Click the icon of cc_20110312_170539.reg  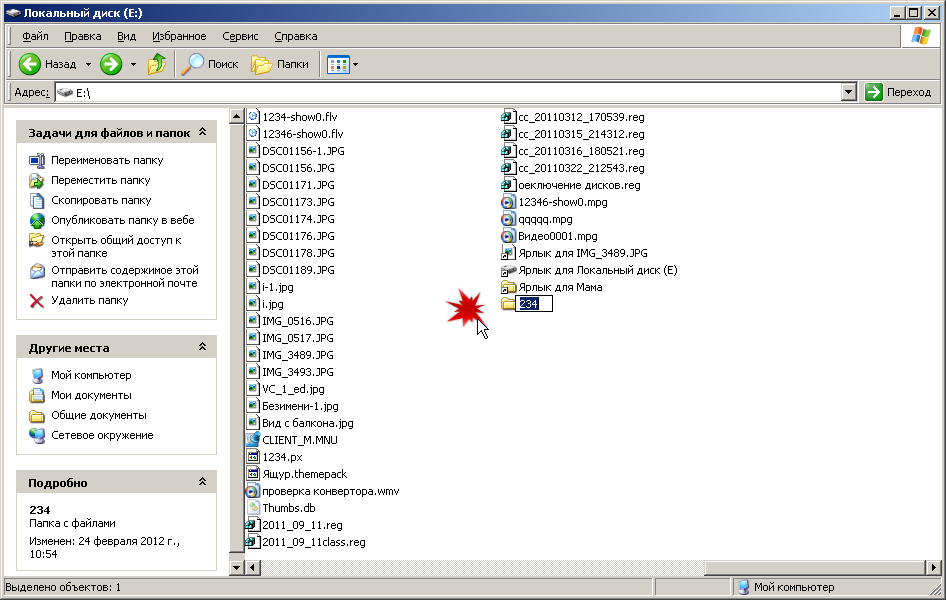pyautogui.click(x=509, y=116)
